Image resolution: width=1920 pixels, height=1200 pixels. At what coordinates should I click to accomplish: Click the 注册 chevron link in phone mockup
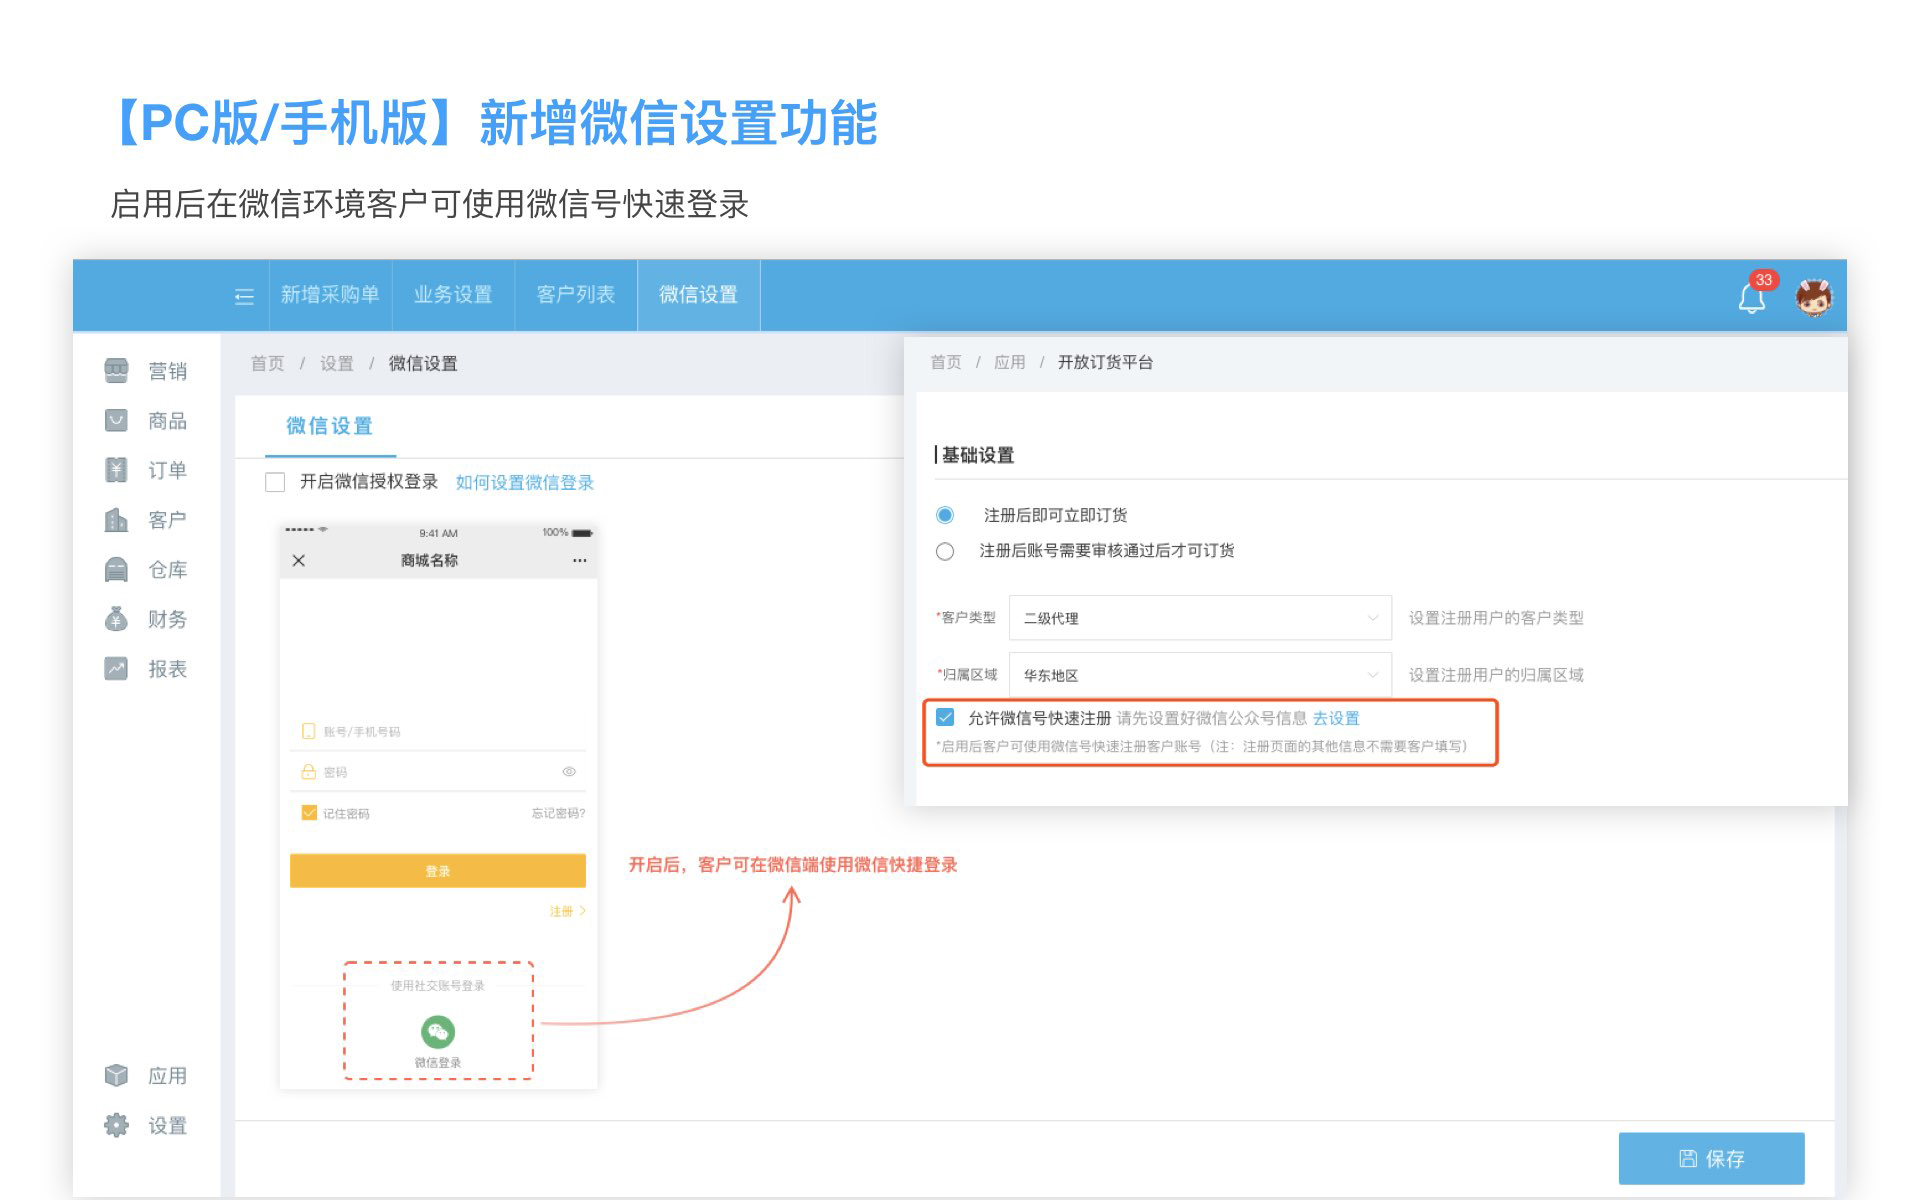click(567, 911)
